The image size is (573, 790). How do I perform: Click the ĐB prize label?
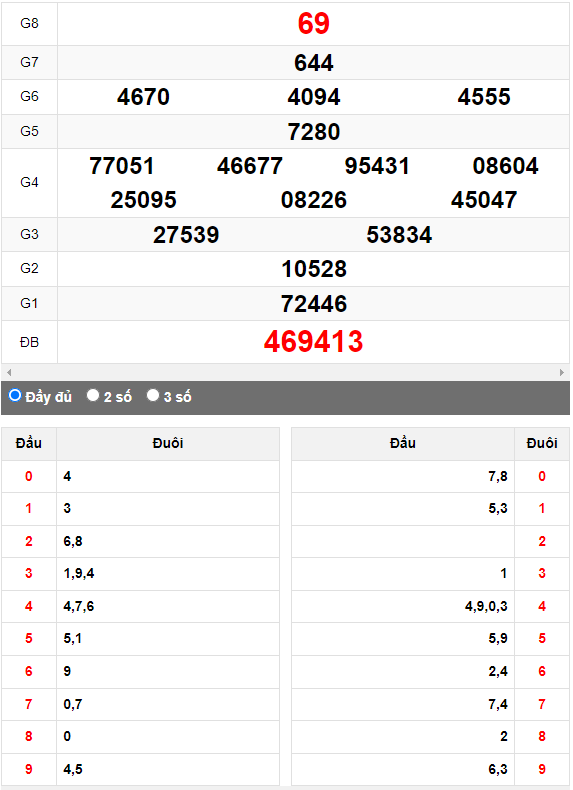tap(29, 343)
